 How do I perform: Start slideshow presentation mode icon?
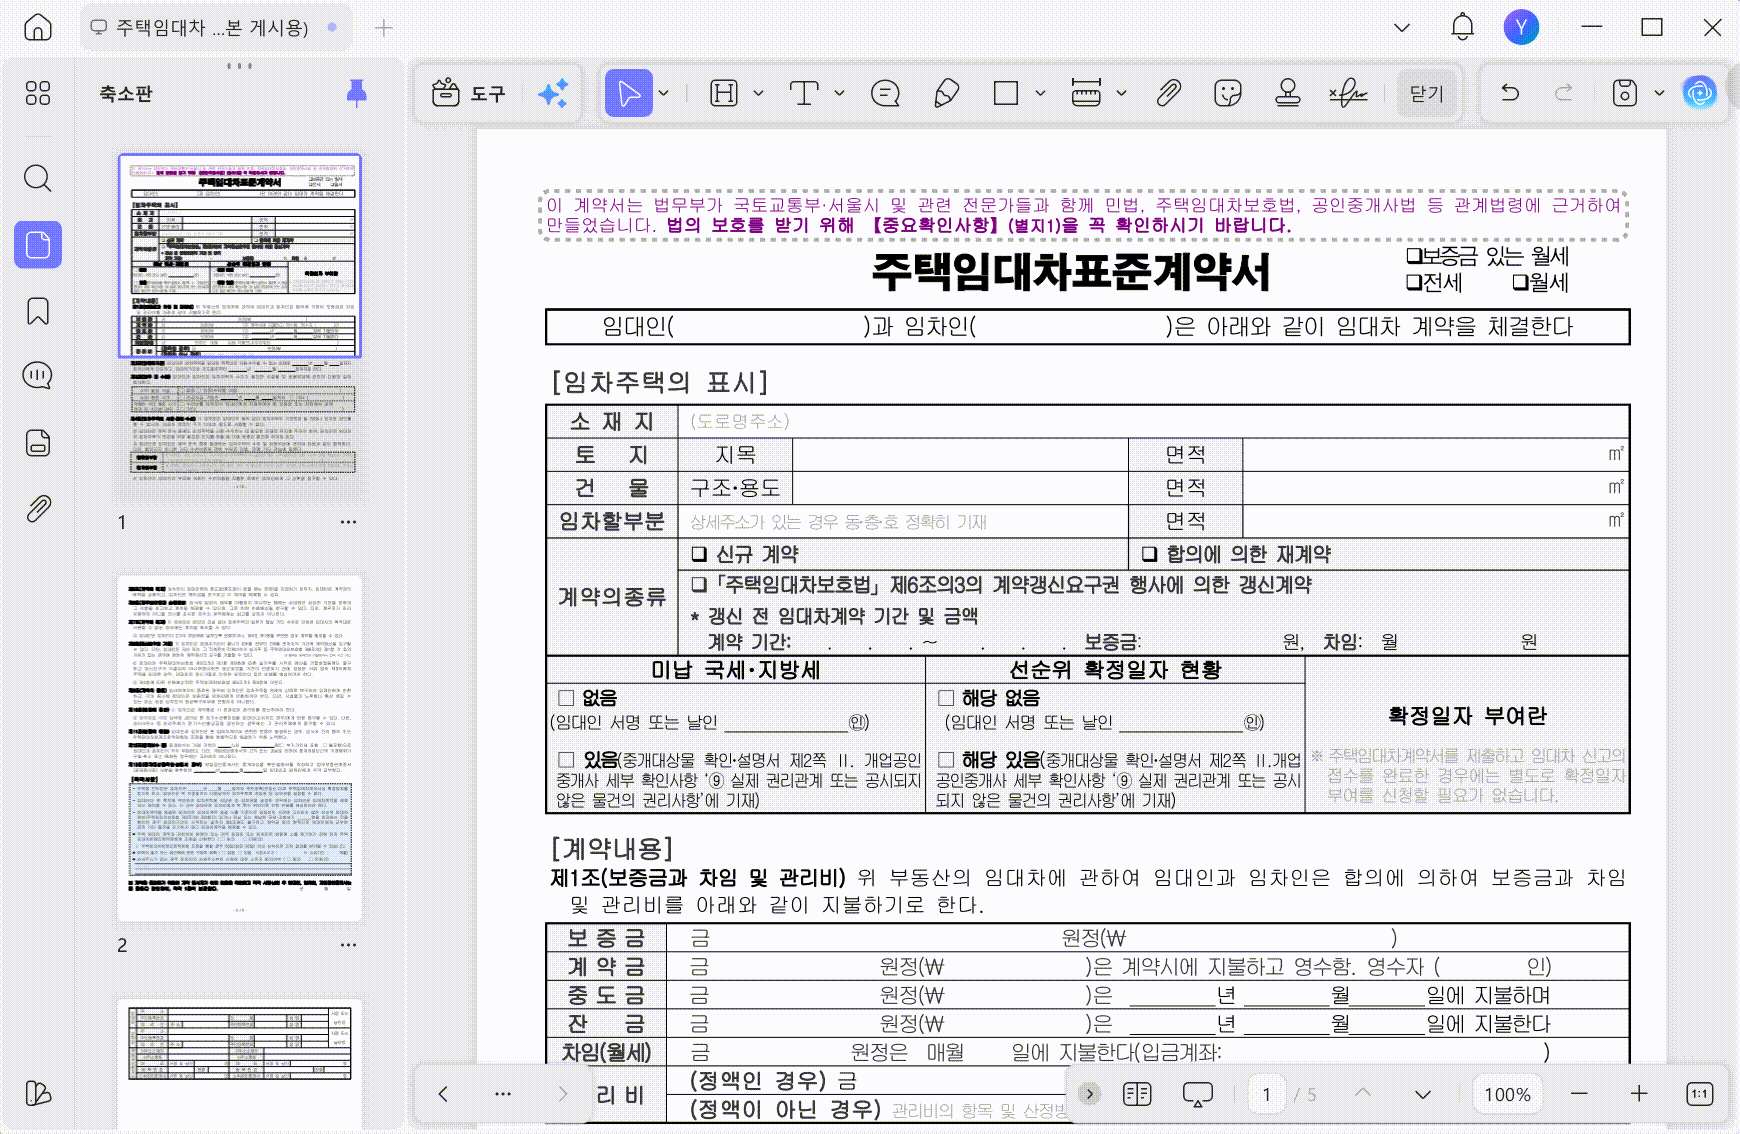[x=1197, y=1094]
